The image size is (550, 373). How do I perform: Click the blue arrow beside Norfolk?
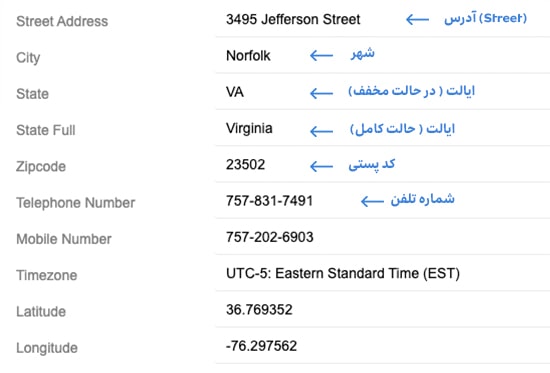[x=321, y=55]
